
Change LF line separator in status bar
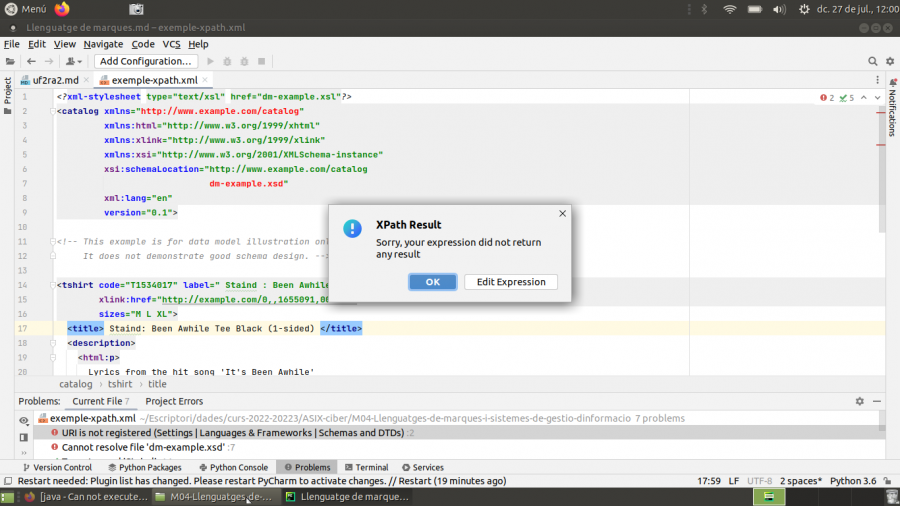click(x=734, y=481)
